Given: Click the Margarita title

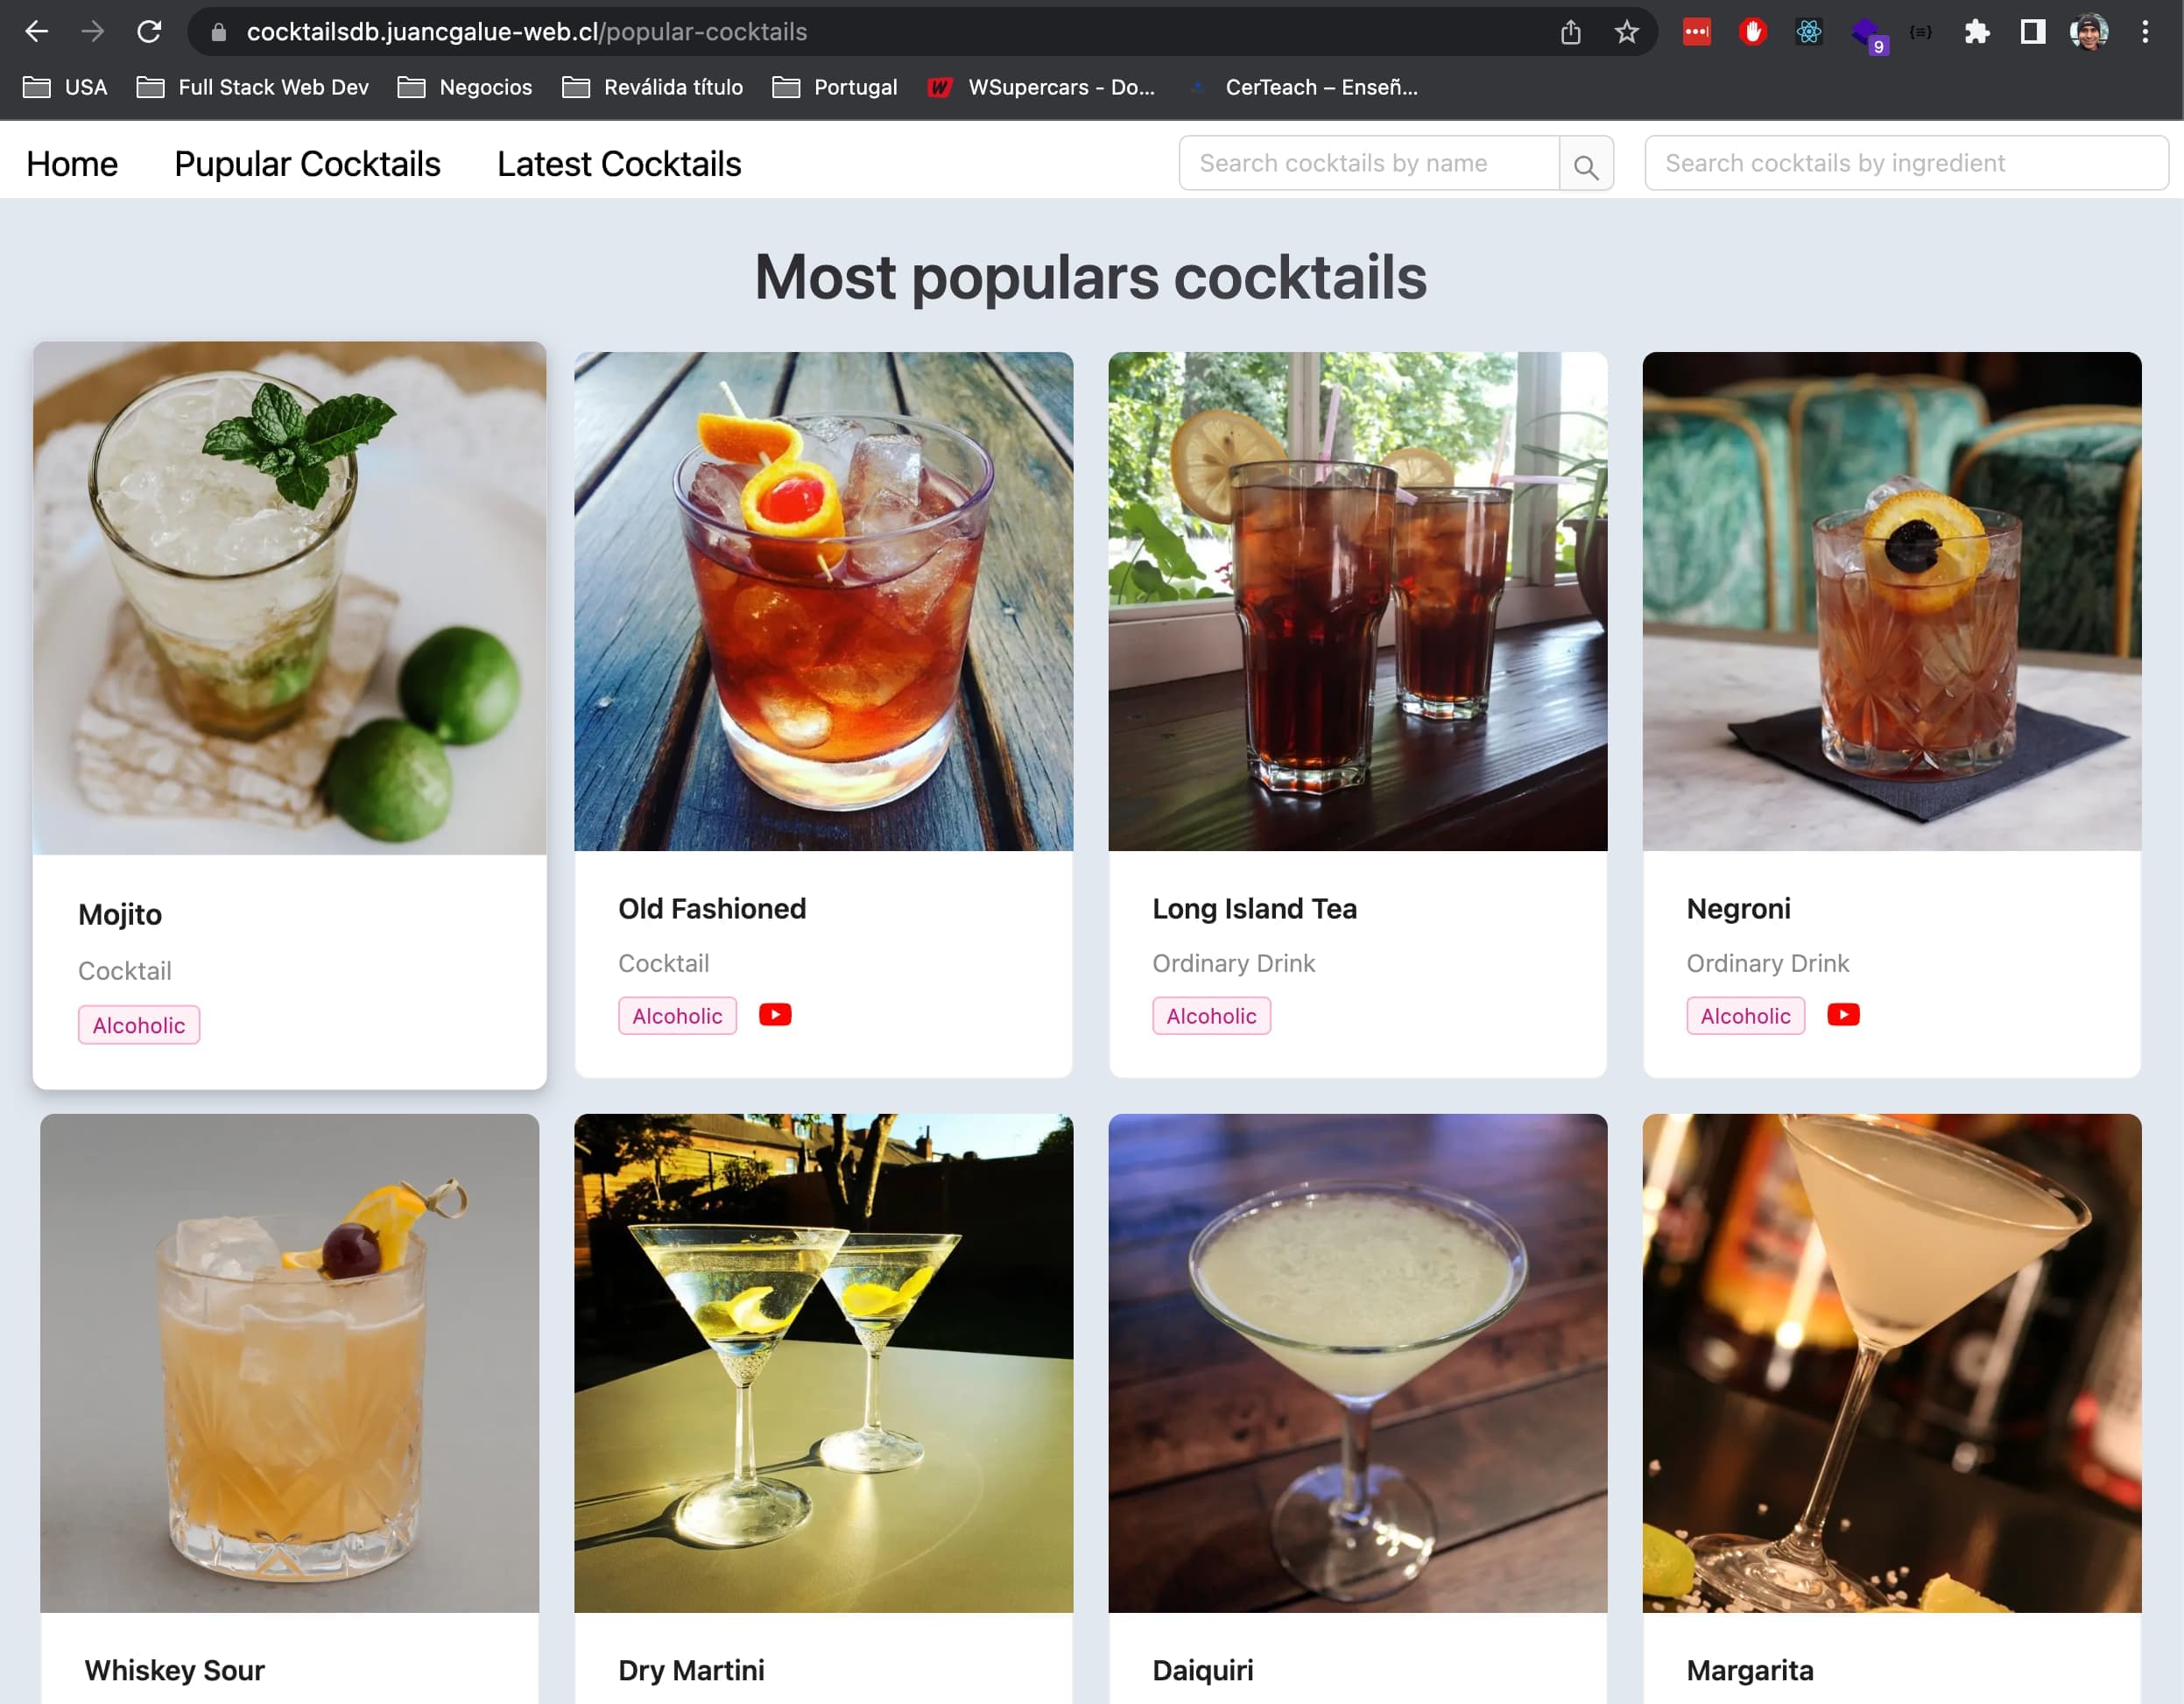Looking at the screenshot, I should coord(1750,1670).
